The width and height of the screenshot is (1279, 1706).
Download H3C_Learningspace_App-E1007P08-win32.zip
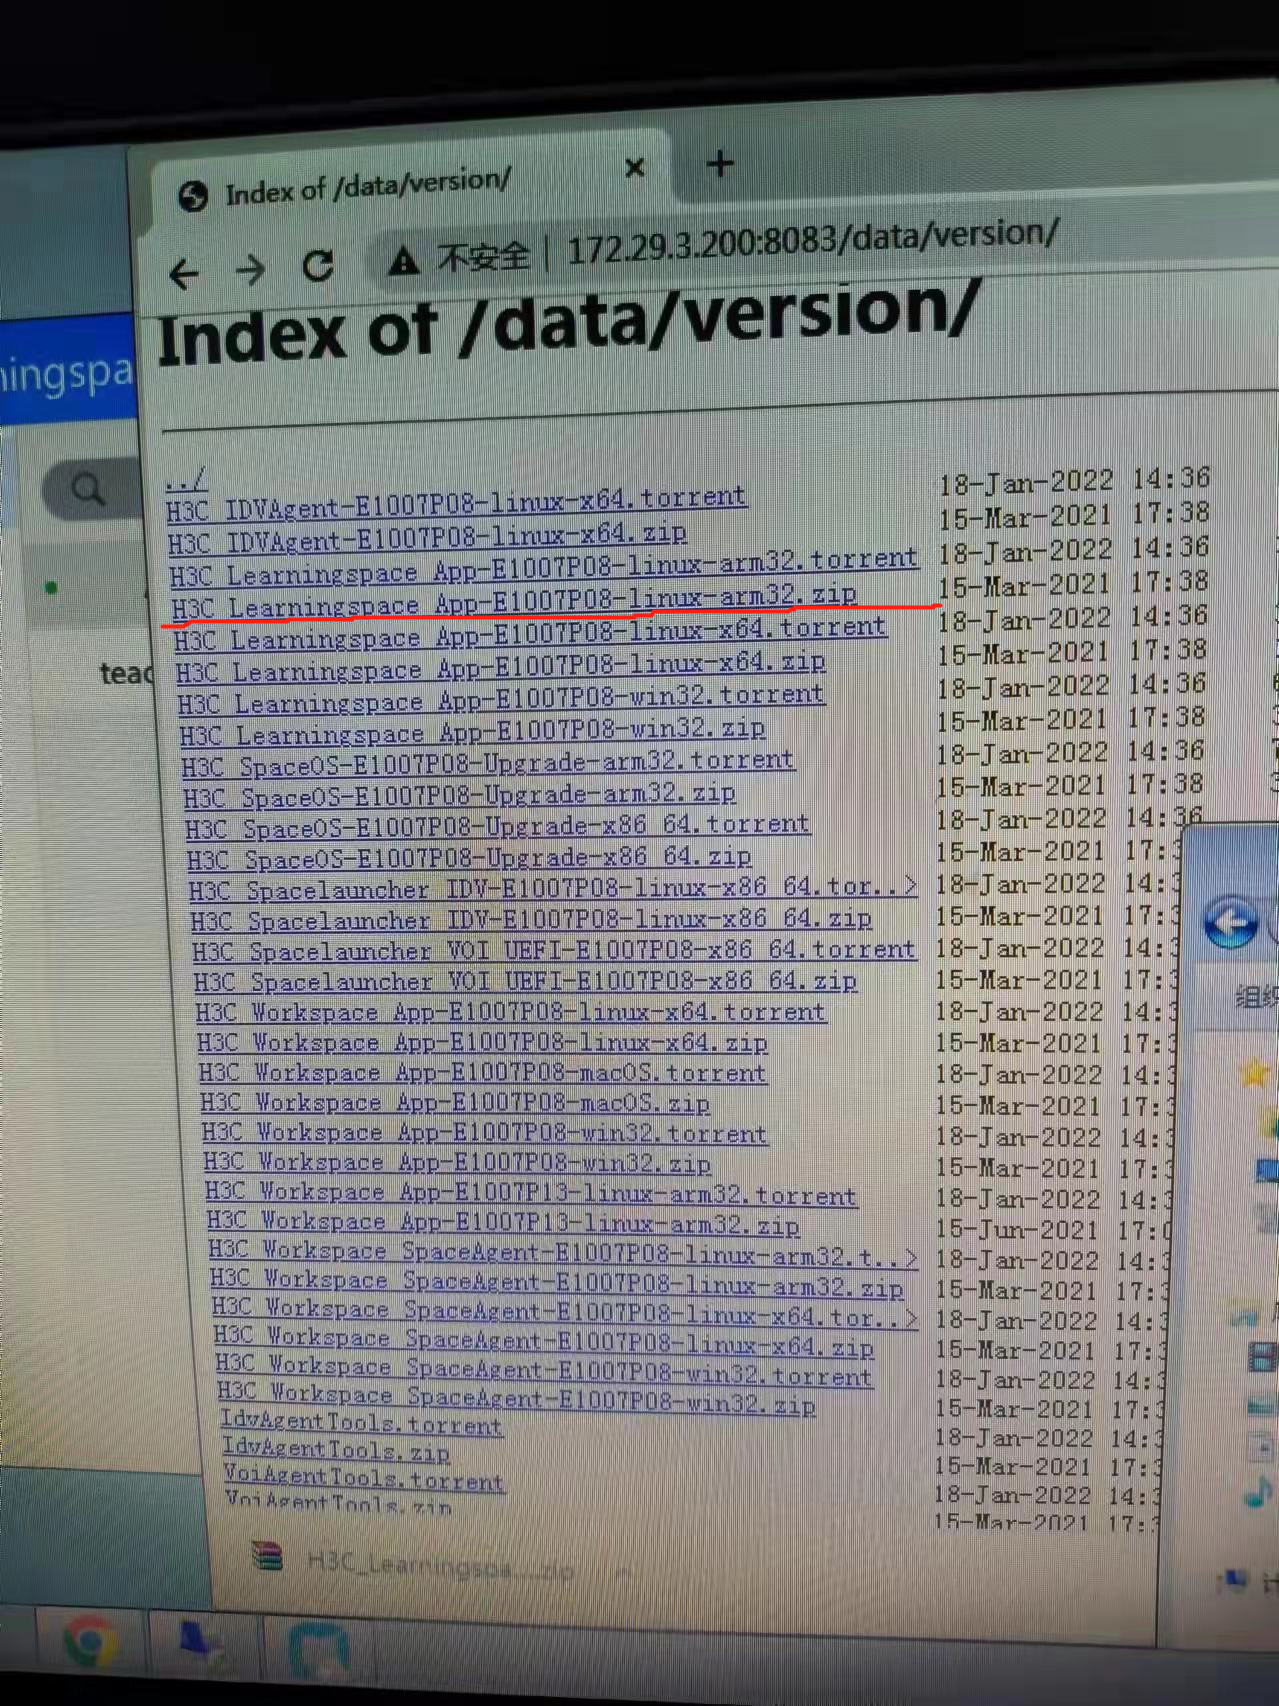coord(473,731)
